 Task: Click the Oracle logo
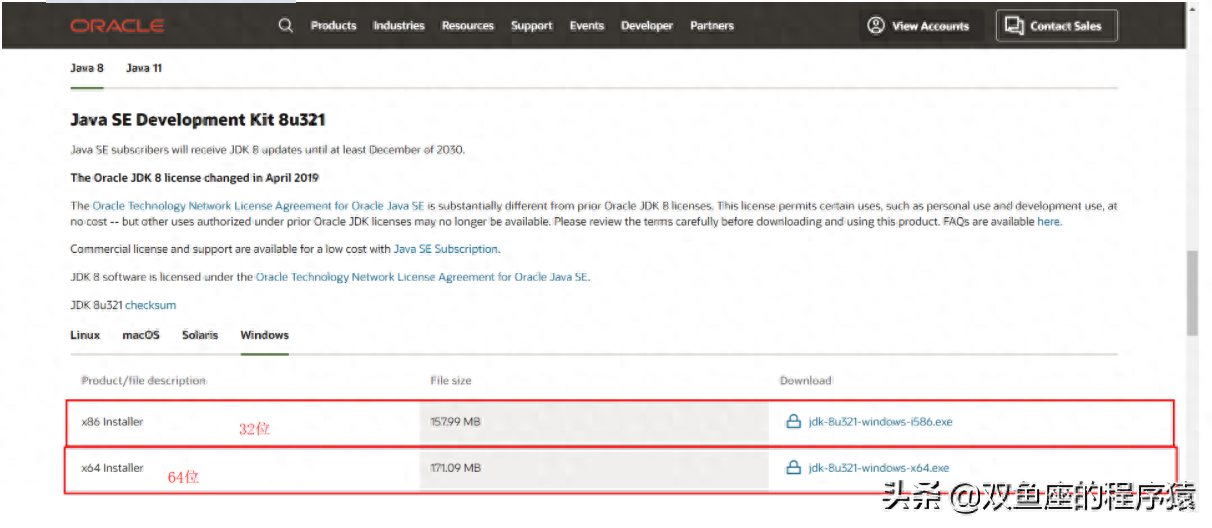[117, 26]
